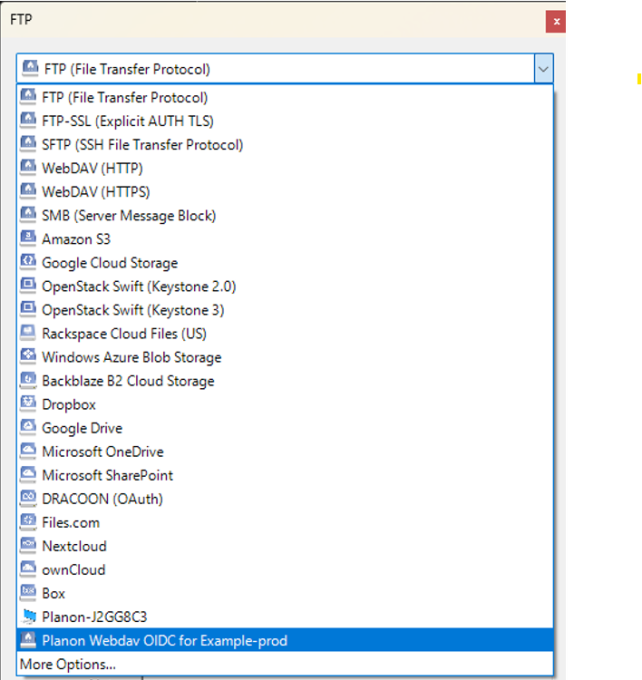Click the DRACOON (OAuth) icon

coord(28,498)
